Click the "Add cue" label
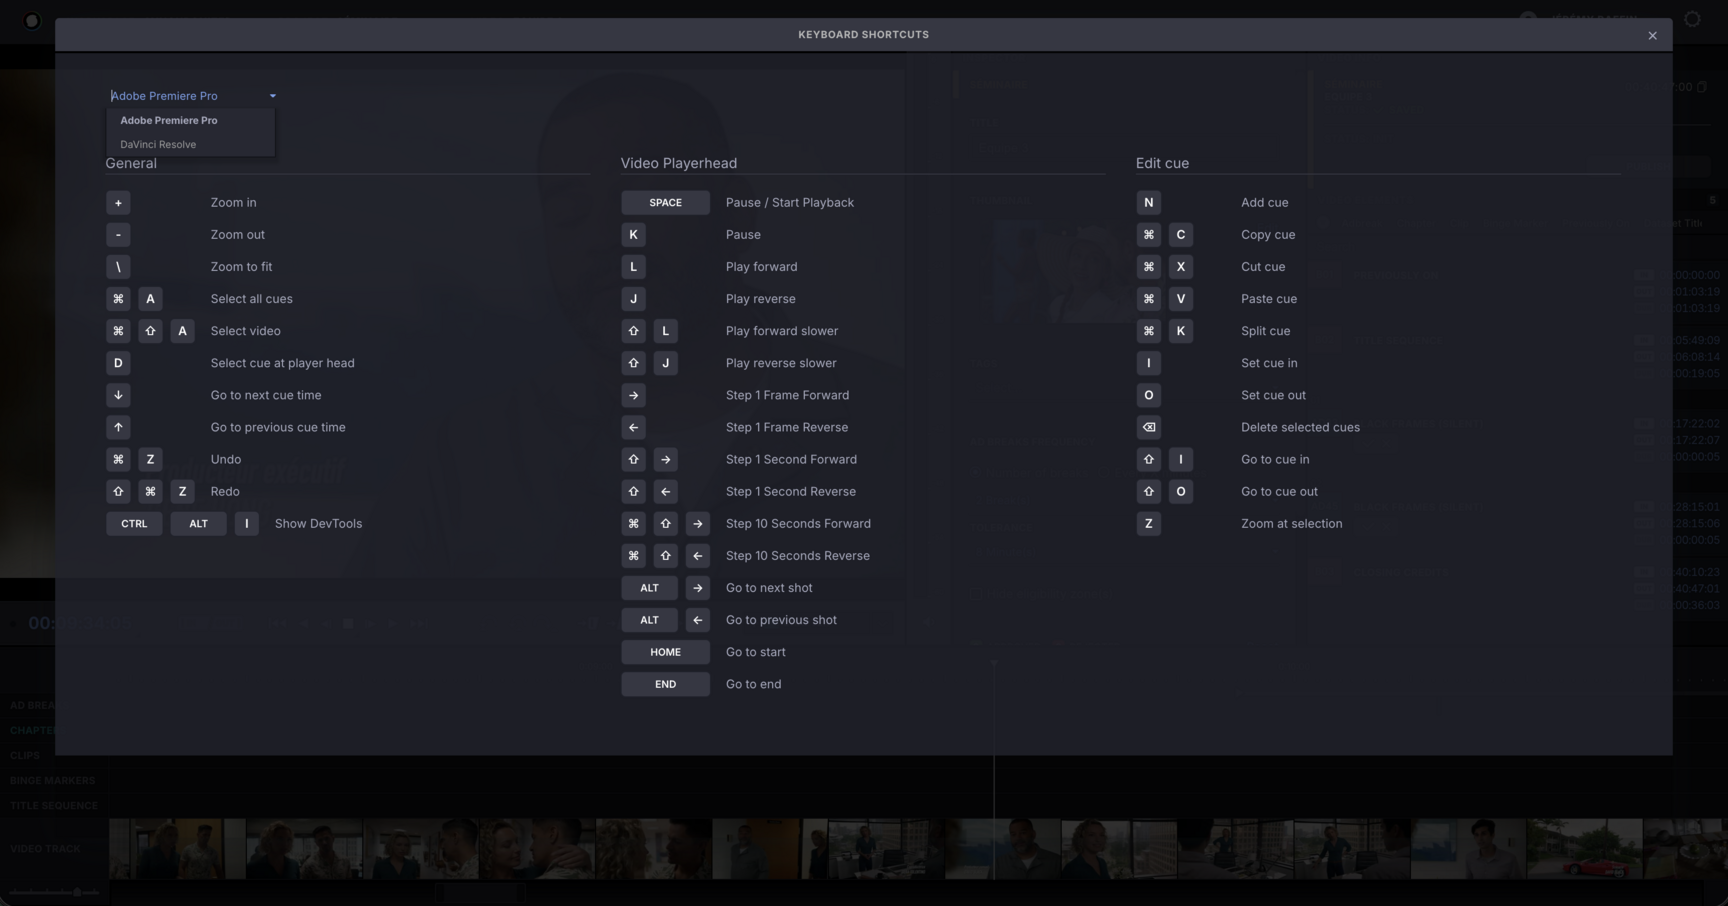The width and height of the screenshot is (1728, 906). (x=1265, y=203)
